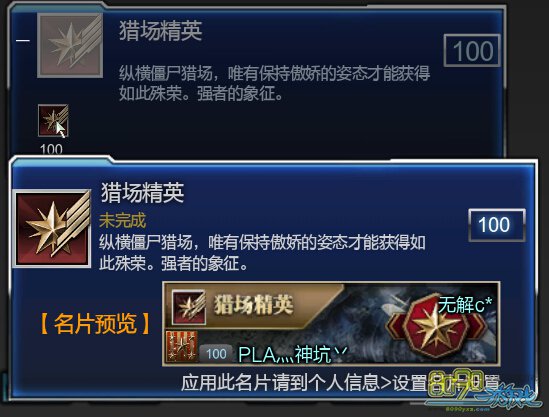The width and height of the screenshot is (549, 417).
Task: Click the player name PLA,,,,神坑
Action: click(x=293, y=355)
